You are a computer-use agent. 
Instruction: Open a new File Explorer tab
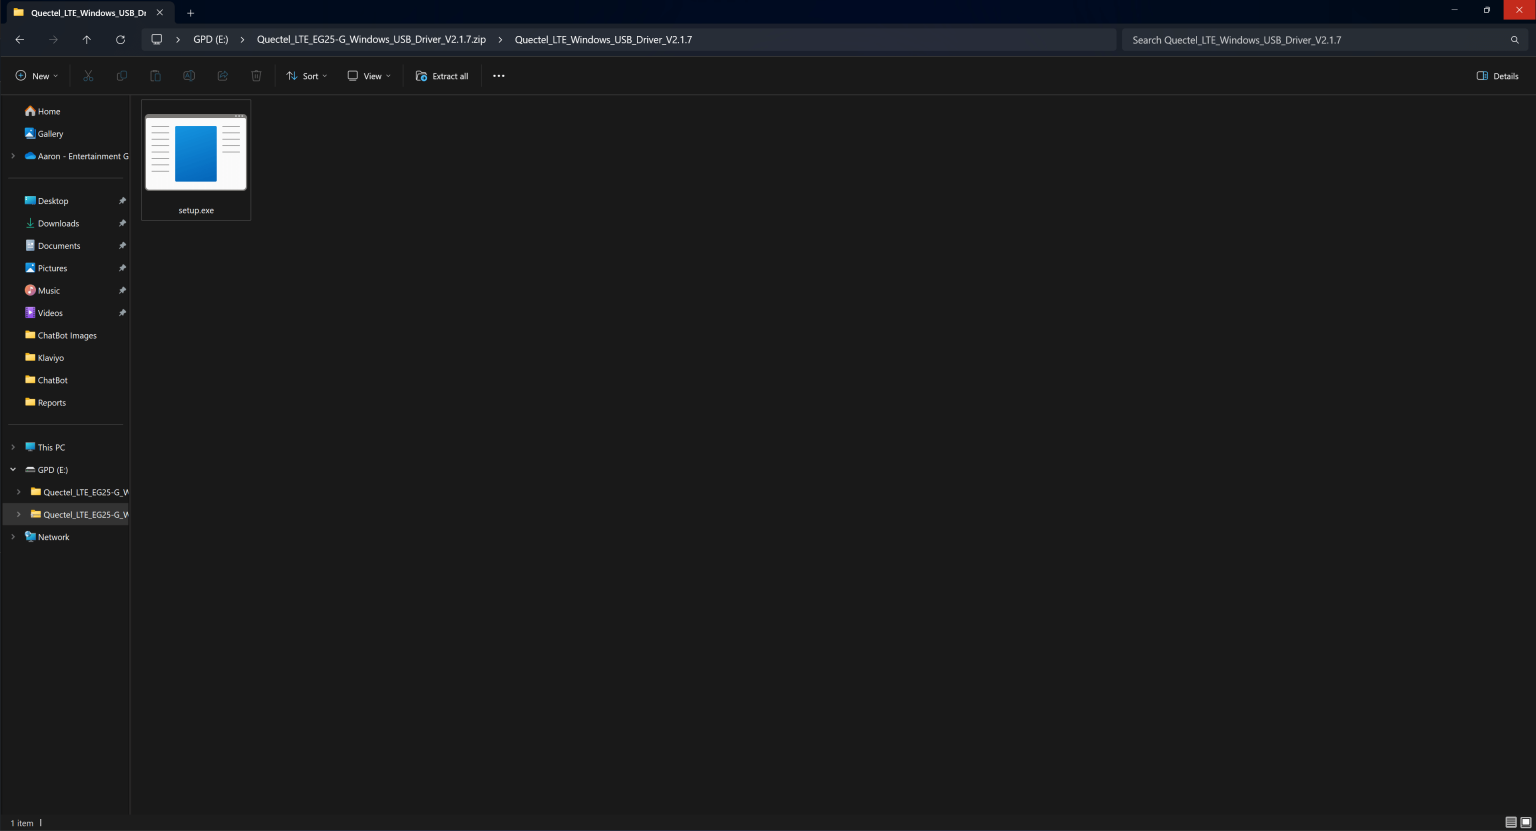pyautogui.click(x=190, y=13)
